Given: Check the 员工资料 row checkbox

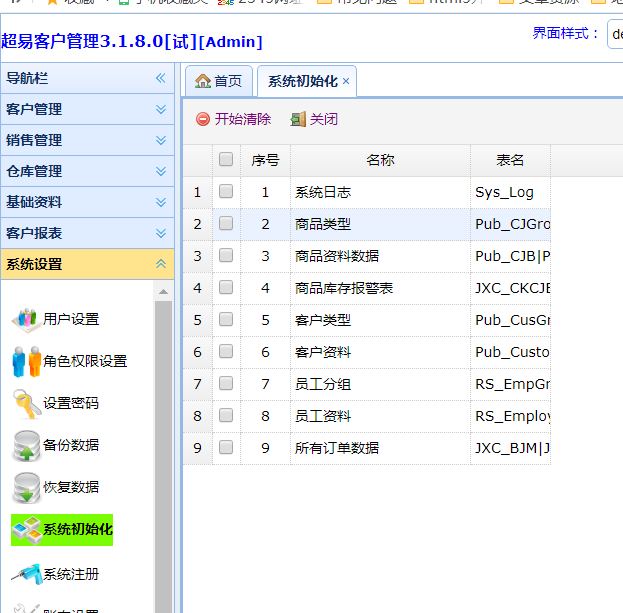Looking at the screenshot, I should point(226,416).
